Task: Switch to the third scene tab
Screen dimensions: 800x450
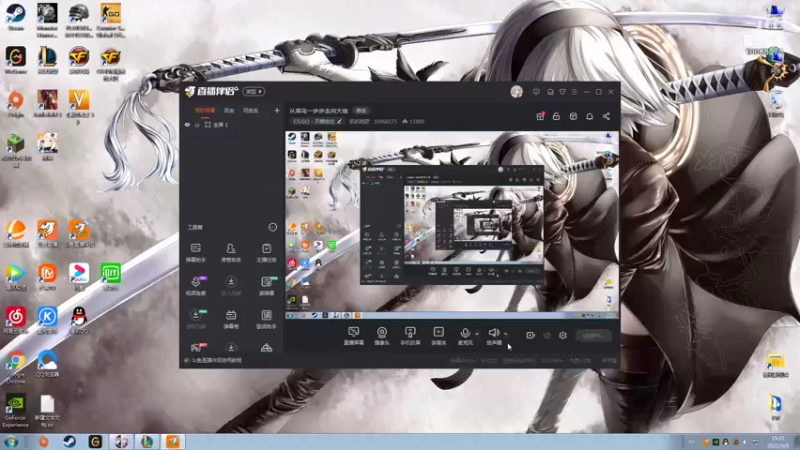Action: click(251, 110)
